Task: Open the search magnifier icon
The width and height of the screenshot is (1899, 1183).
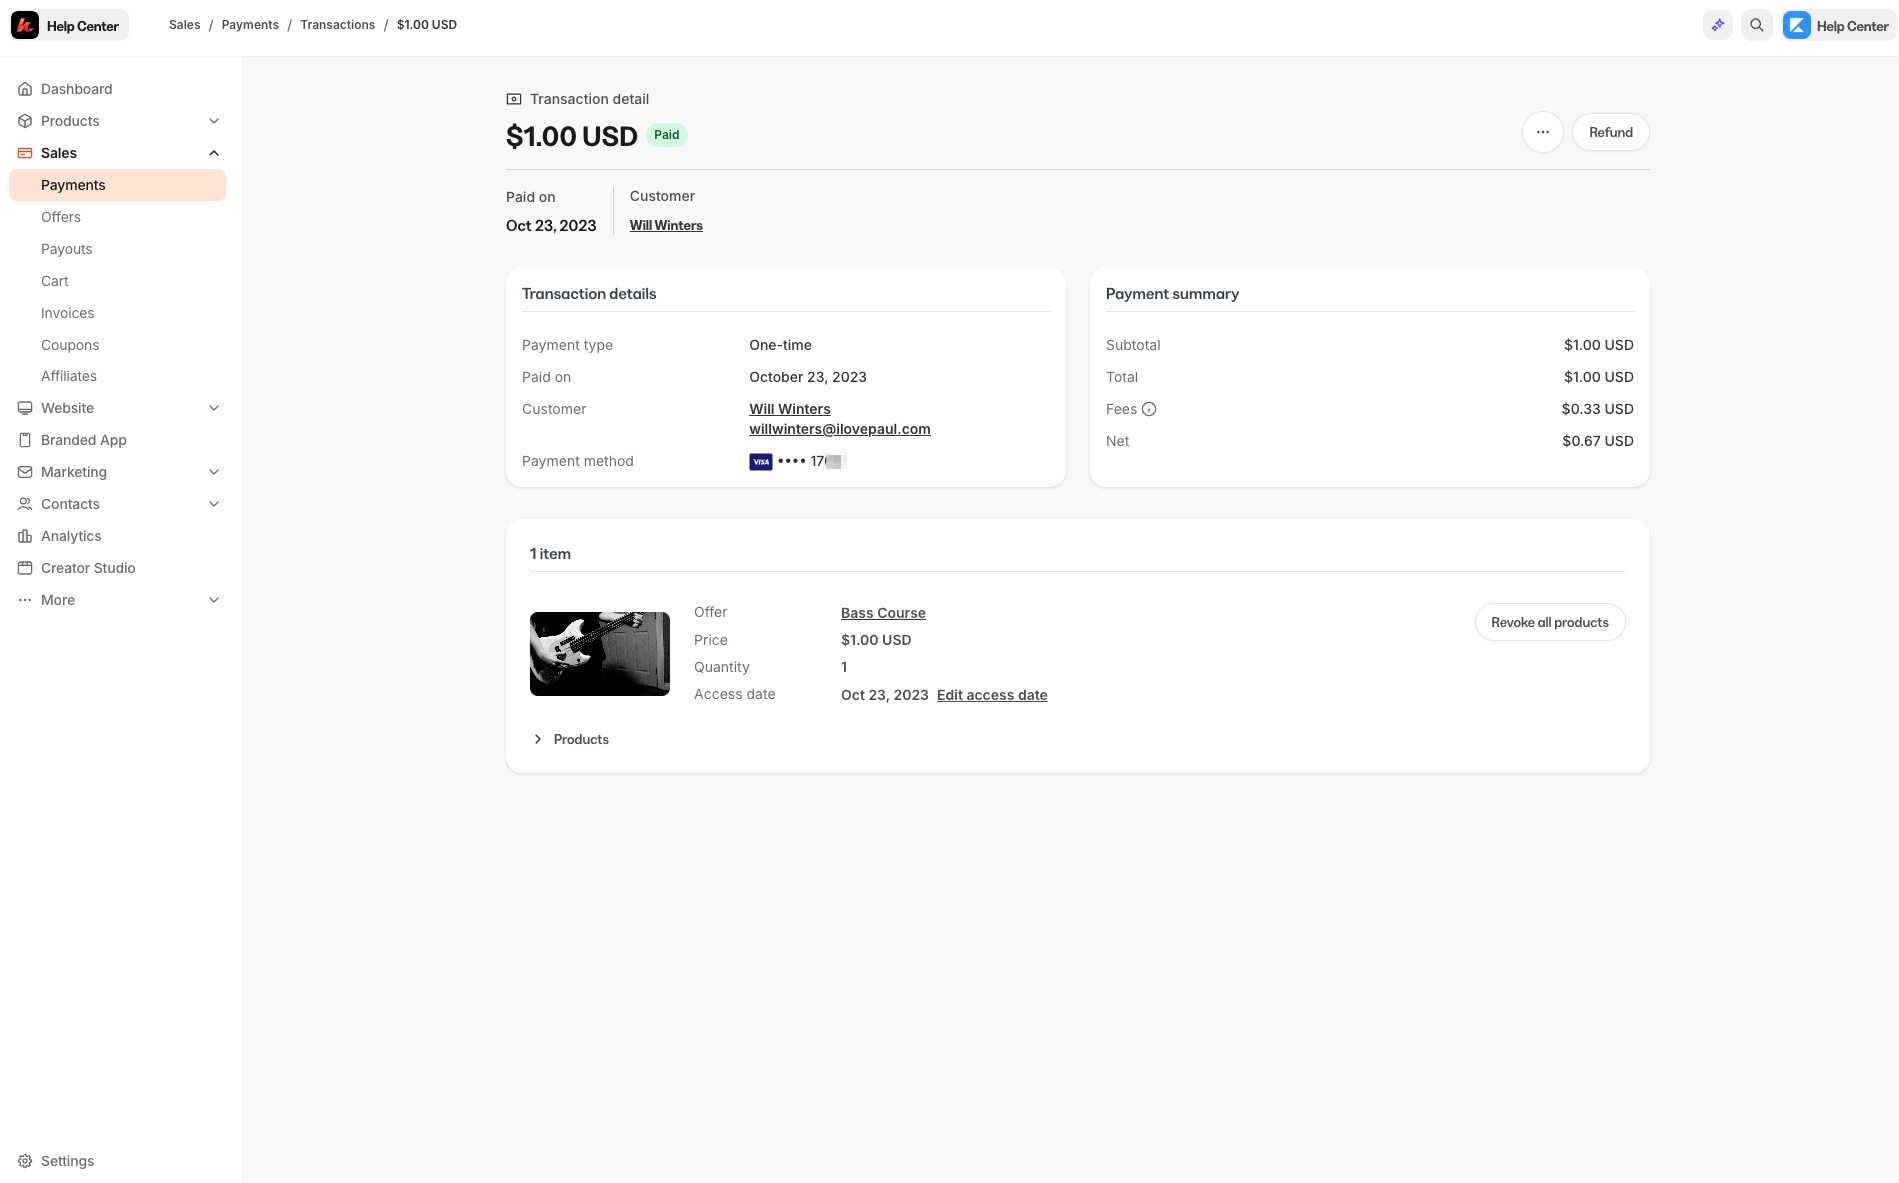Action: (x=1757, y=26)
